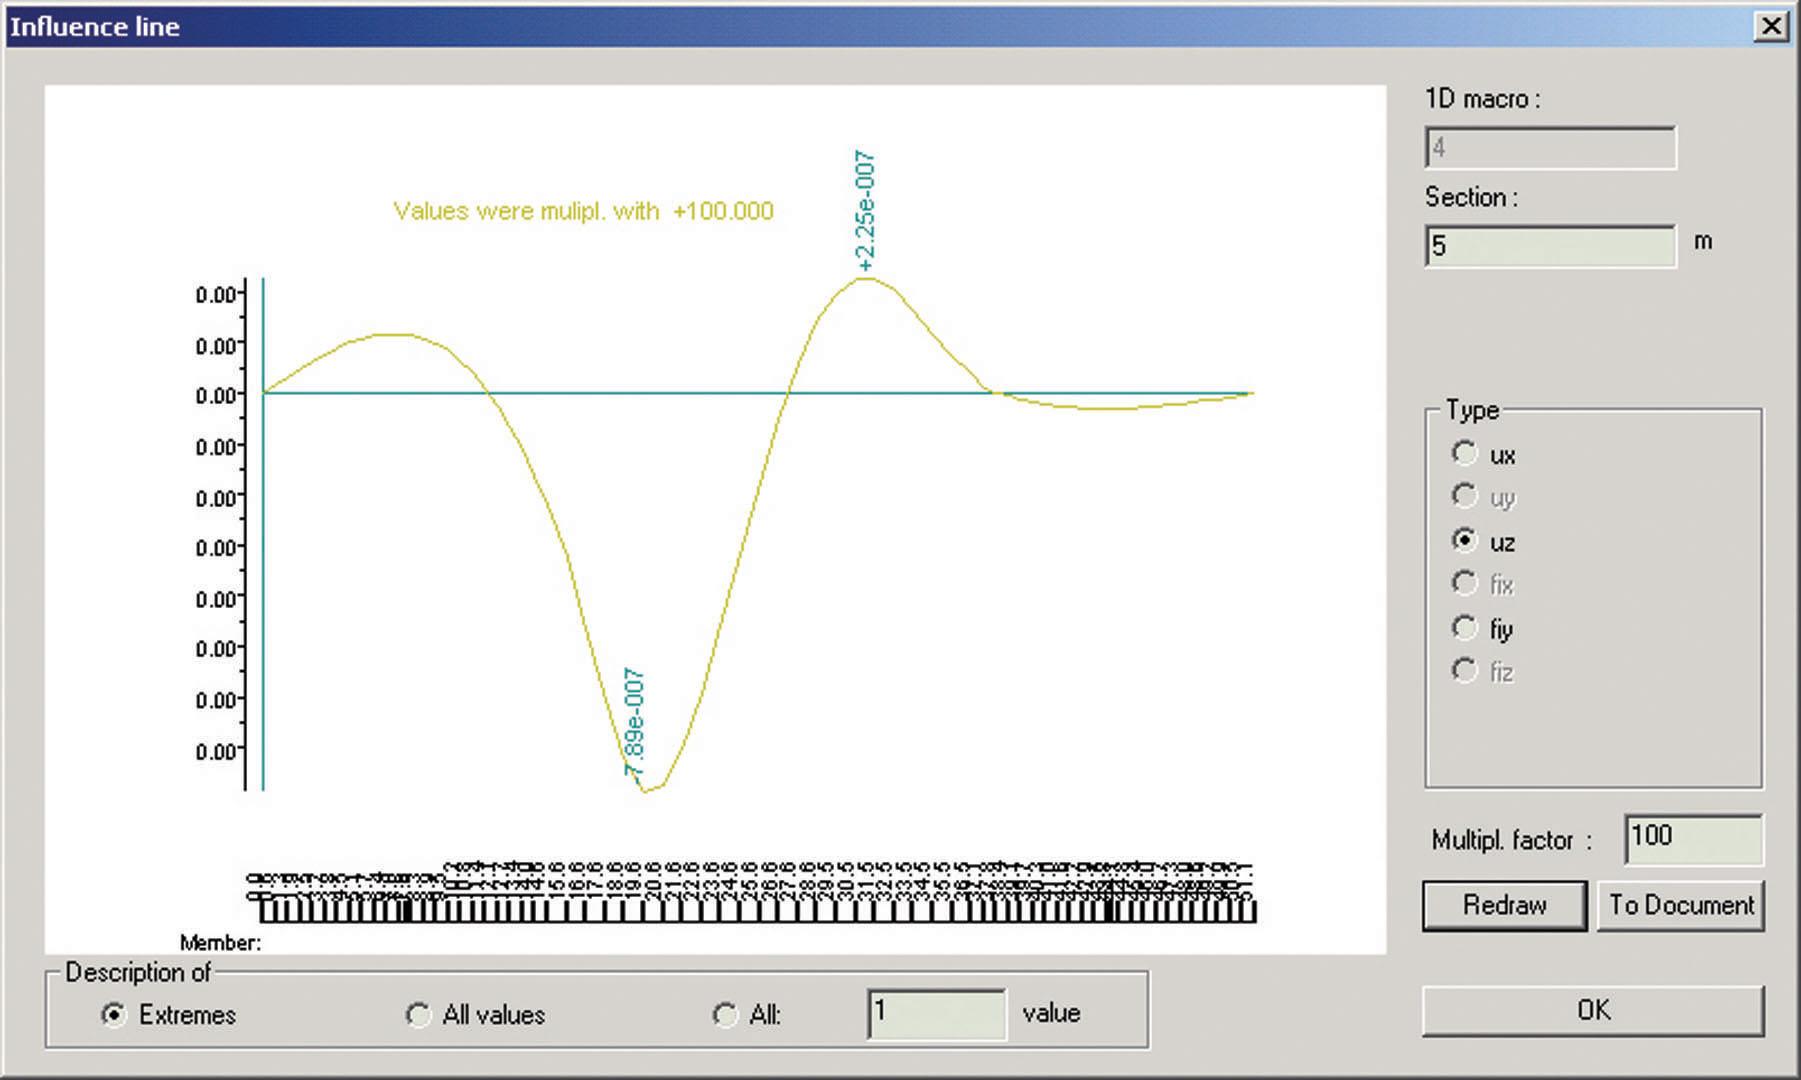Select the fiy type radio button

pyautogui.click(x=1465, y=628)
